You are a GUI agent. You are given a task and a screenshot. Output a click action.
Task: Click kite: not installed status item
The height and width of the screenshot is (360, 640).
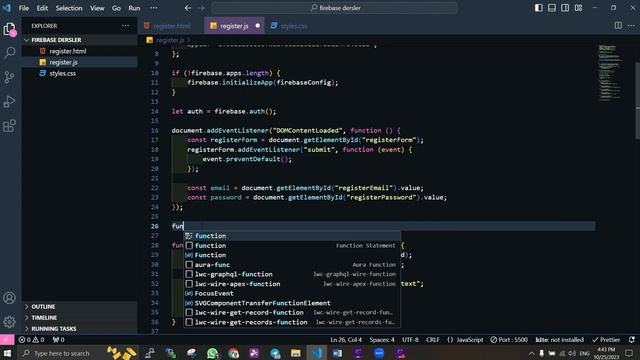(x=560, y=340)
